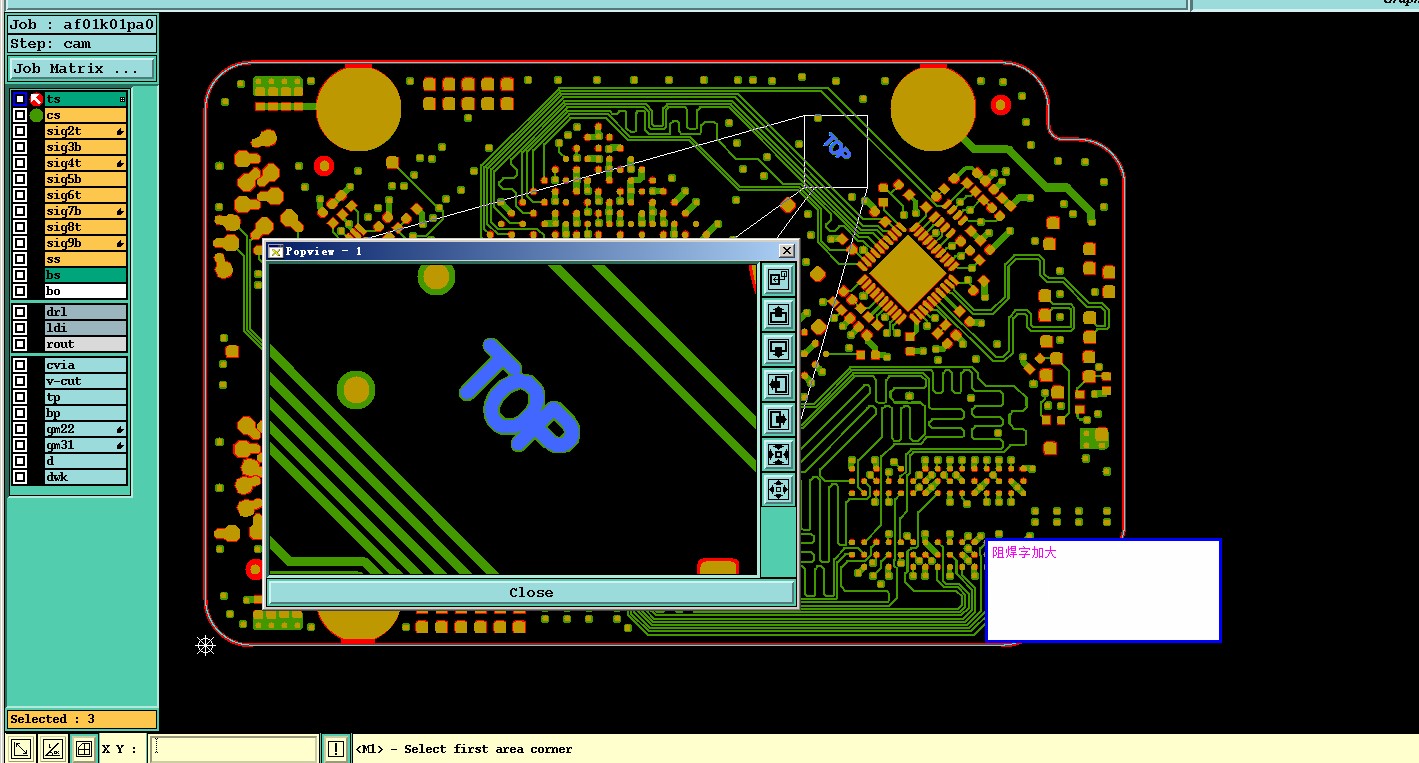Toggle display checkbox for rout layer
The image size is (1419, 763).
pyautogui.click(x=20, y=344)
